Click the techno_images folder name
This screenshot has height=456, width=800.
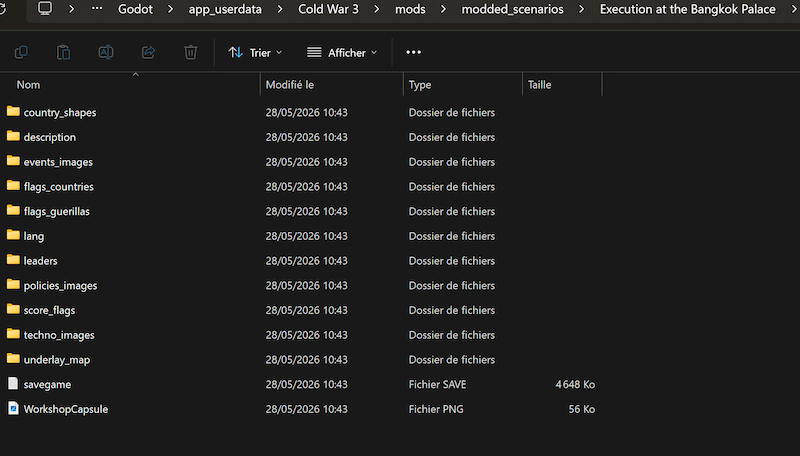click(x=59, y=335)
